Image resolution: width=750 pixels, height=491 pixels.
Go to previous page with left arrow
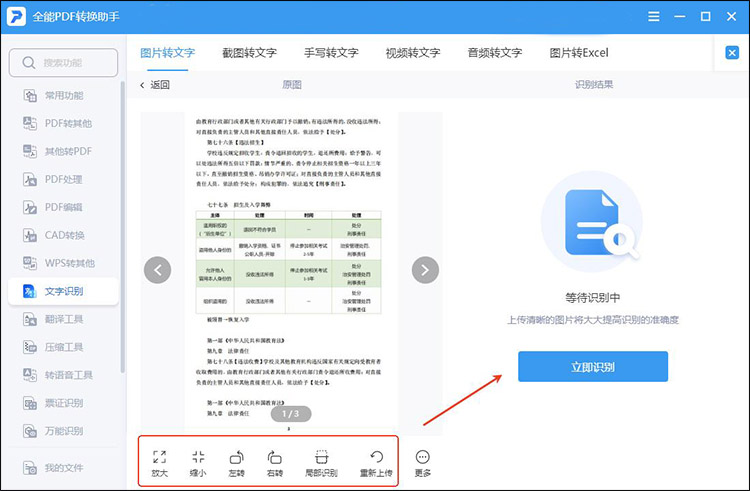[157, 269]
